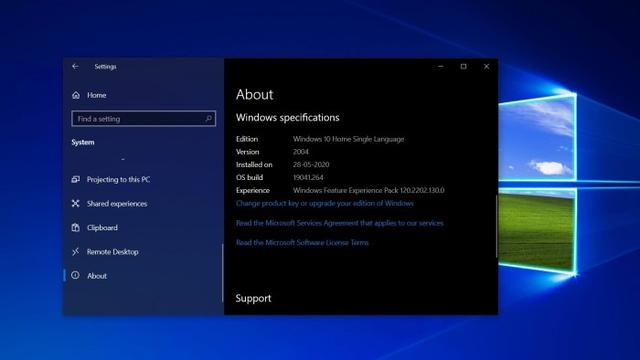Click the Edition label
Screen dimensions: 640x360
click(247, 139)
